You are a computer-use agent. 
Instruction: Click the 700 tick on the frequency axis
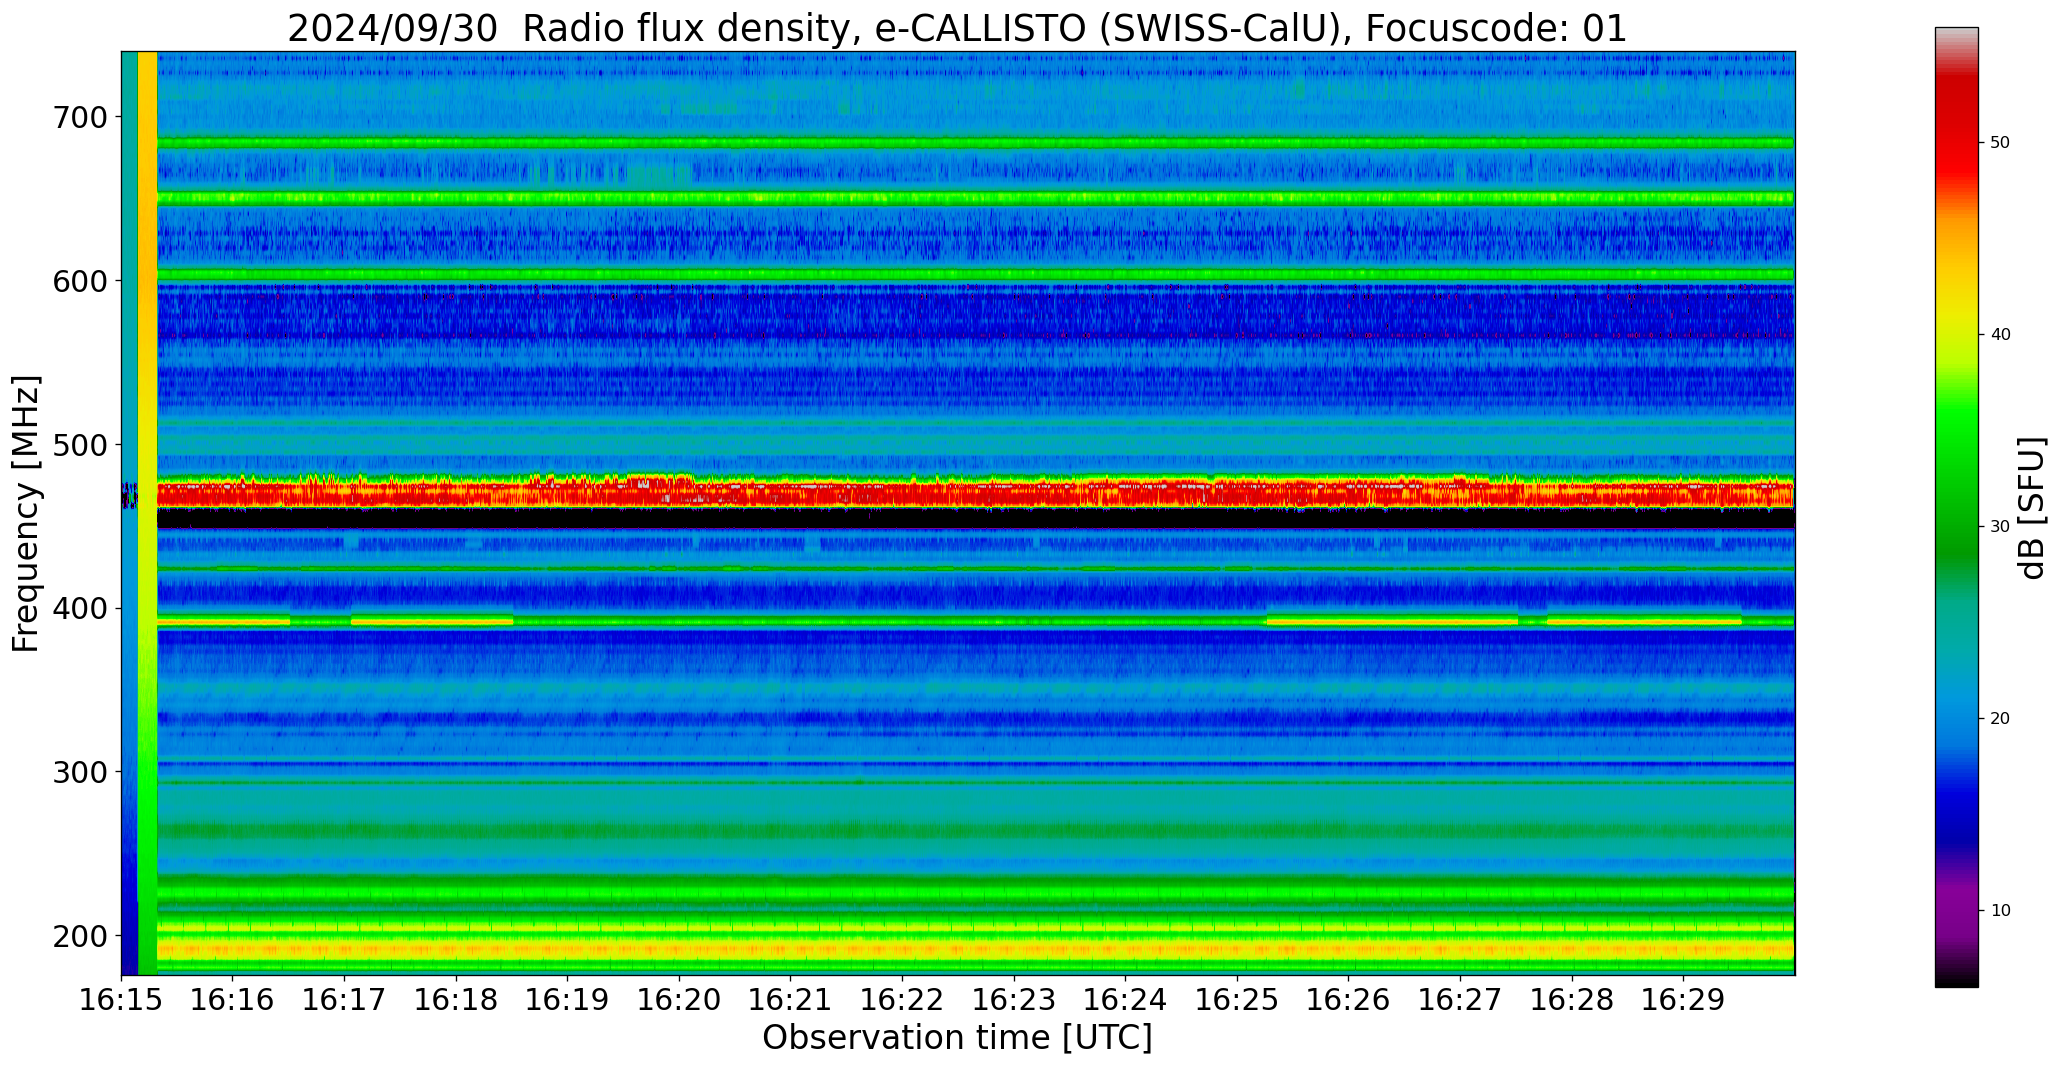click(x=78, y=117)
